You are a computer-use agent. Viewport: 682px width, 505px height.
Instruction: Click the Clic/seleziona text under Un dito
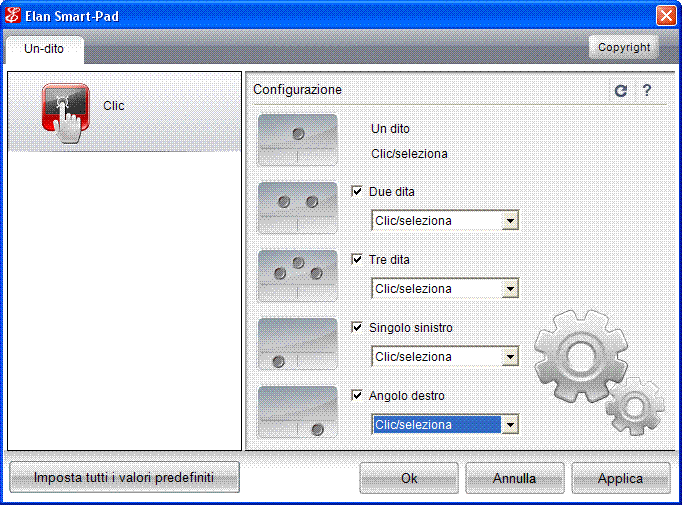click(x=409, y=154)
